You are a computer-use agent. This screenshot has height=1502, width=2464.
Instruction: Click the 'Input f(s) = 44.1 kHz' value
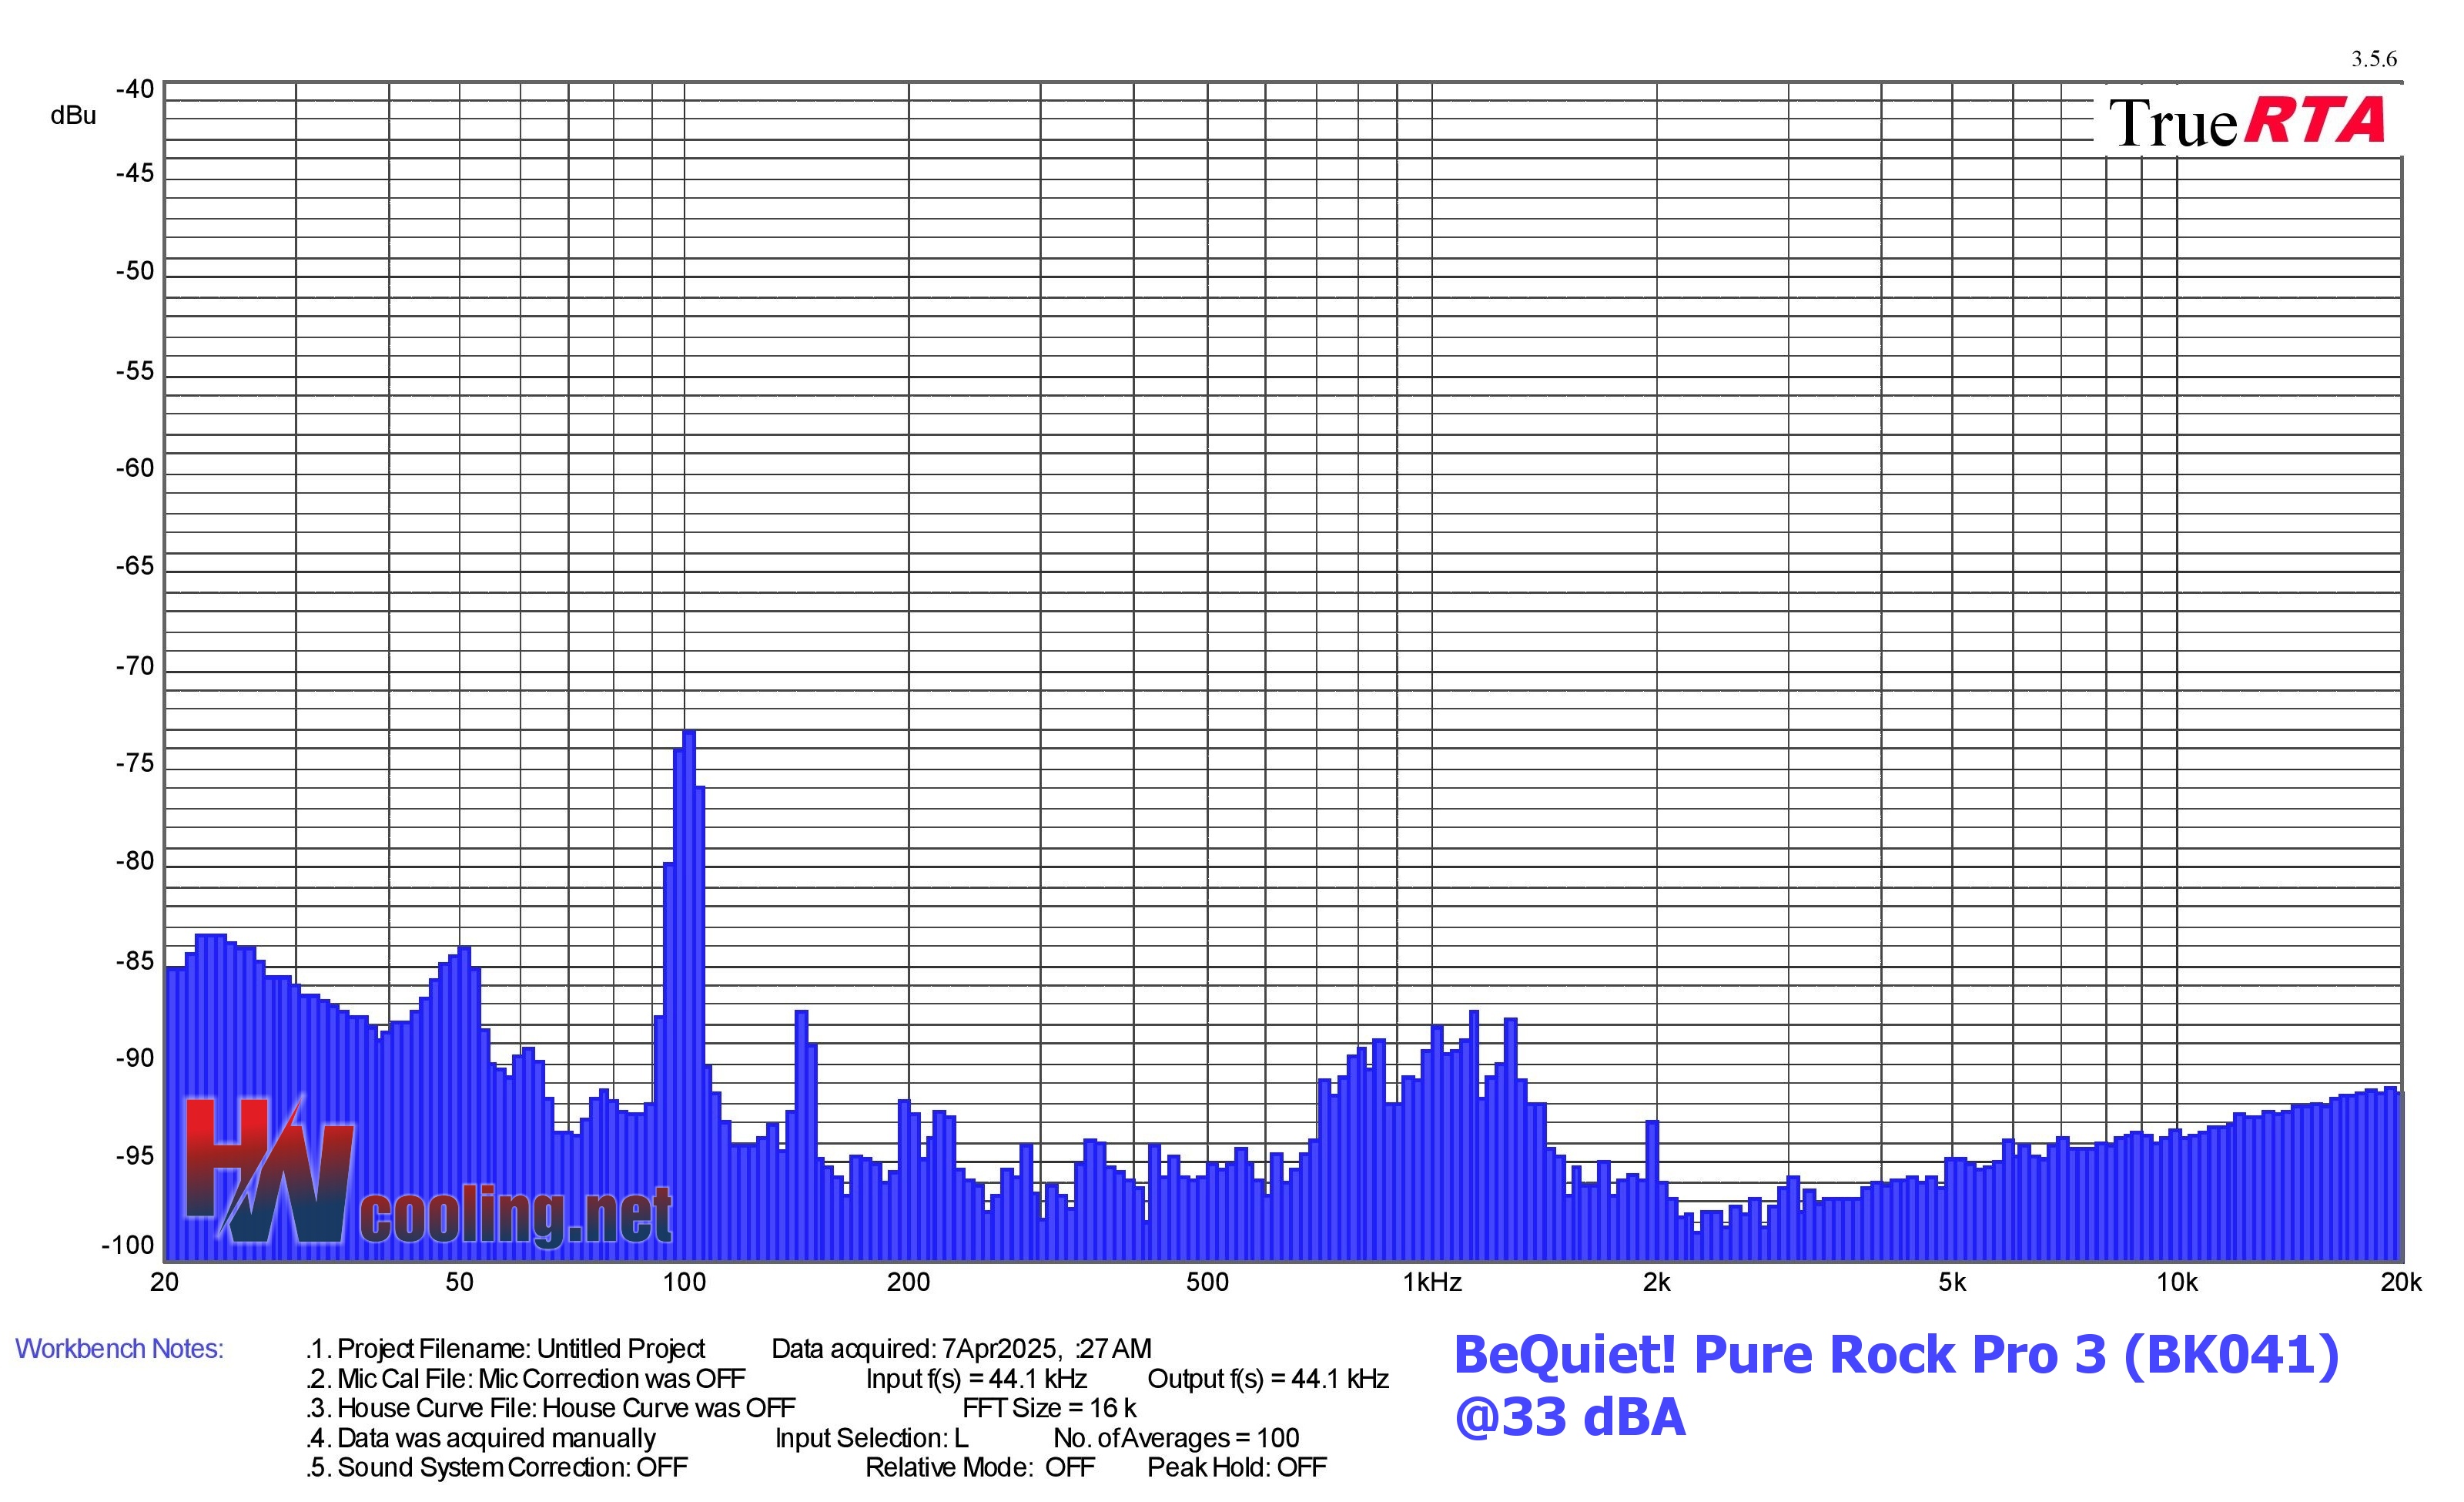[x=976, y=1379]
